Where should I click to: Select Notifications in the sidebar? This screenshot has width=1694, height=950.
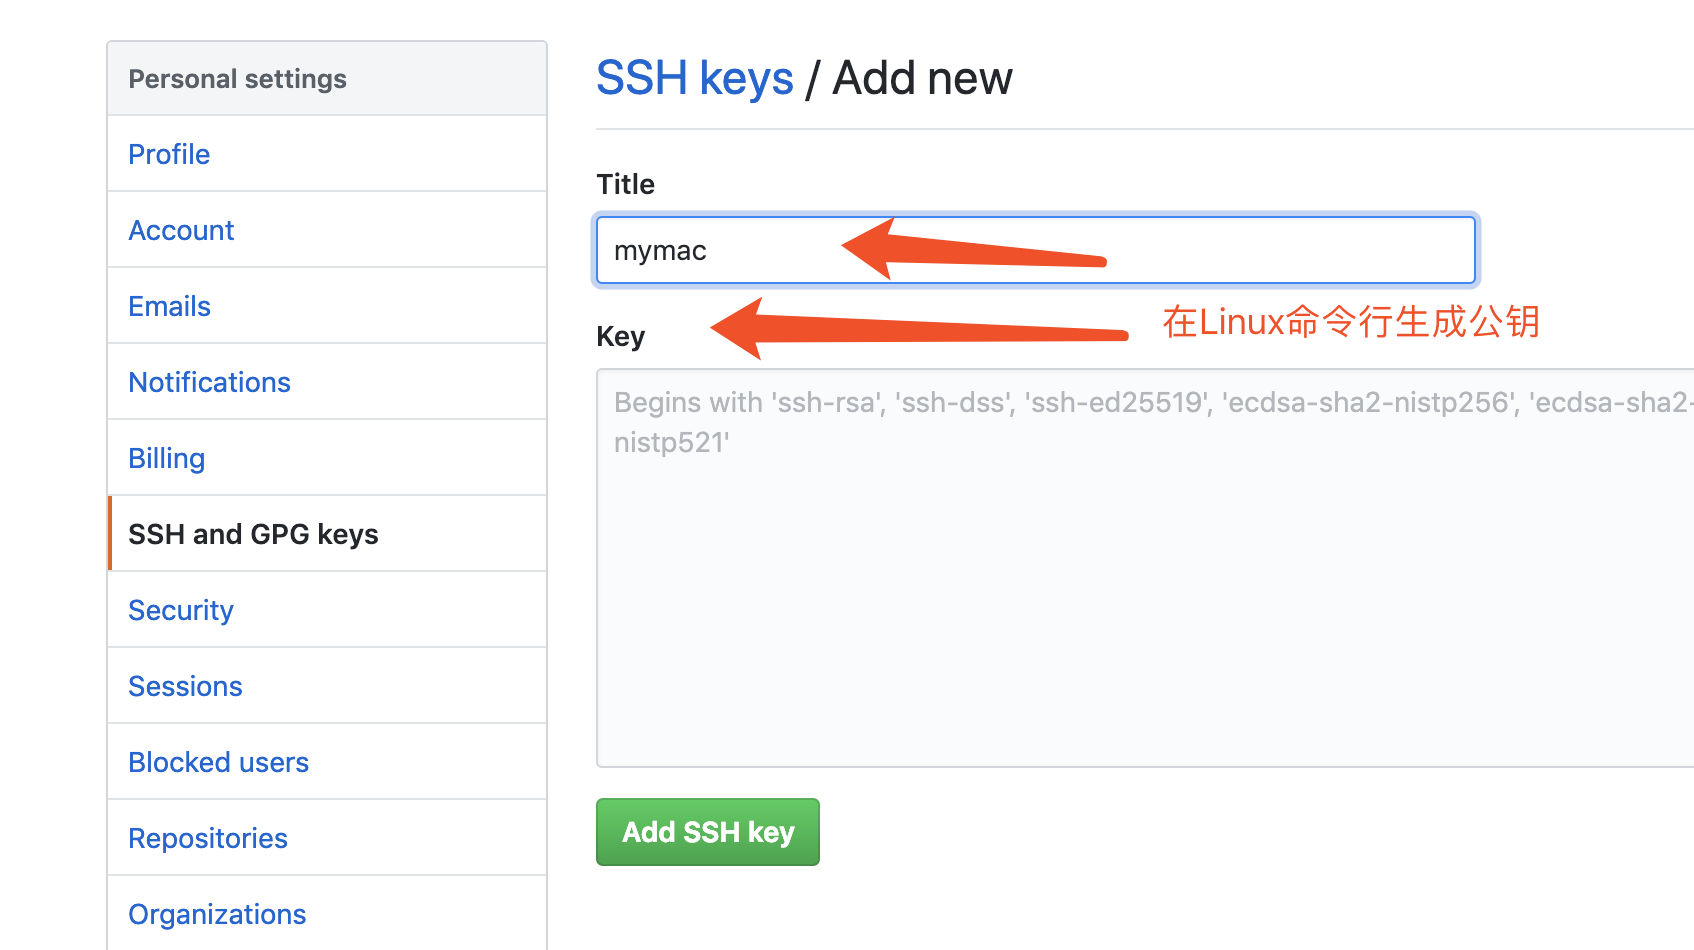tap(209, 382)
